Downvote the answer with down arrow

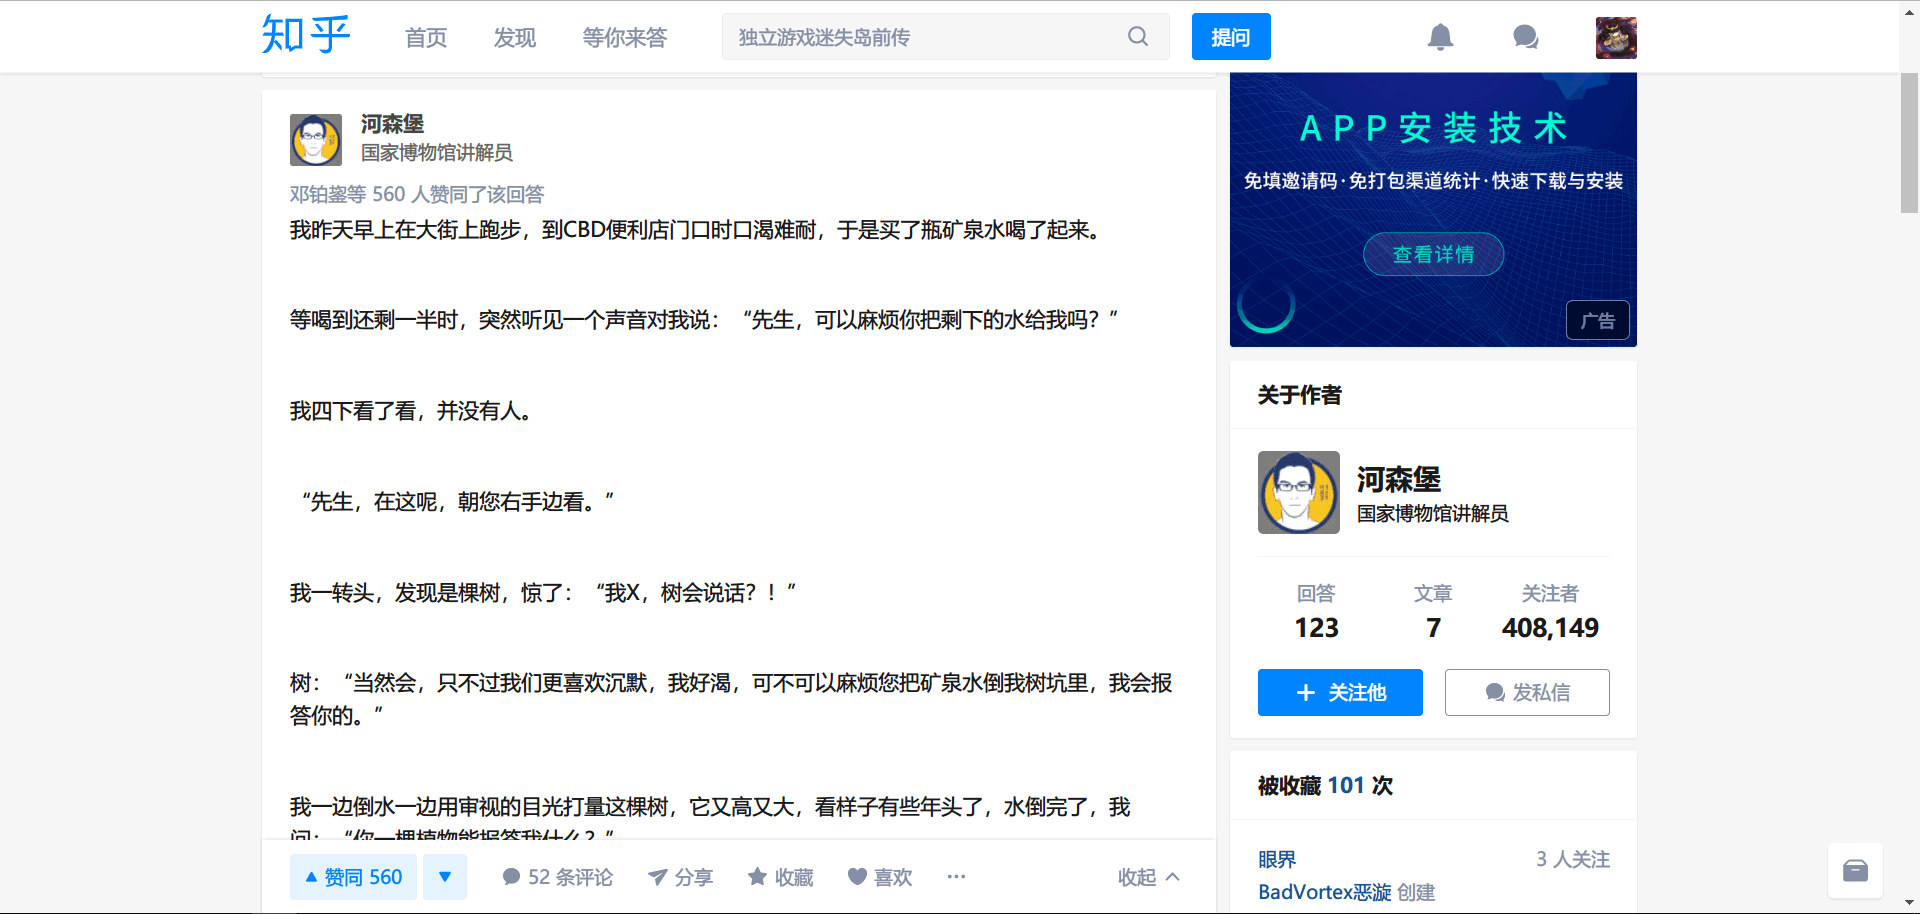pyautogui.click(x=445, y=877)
